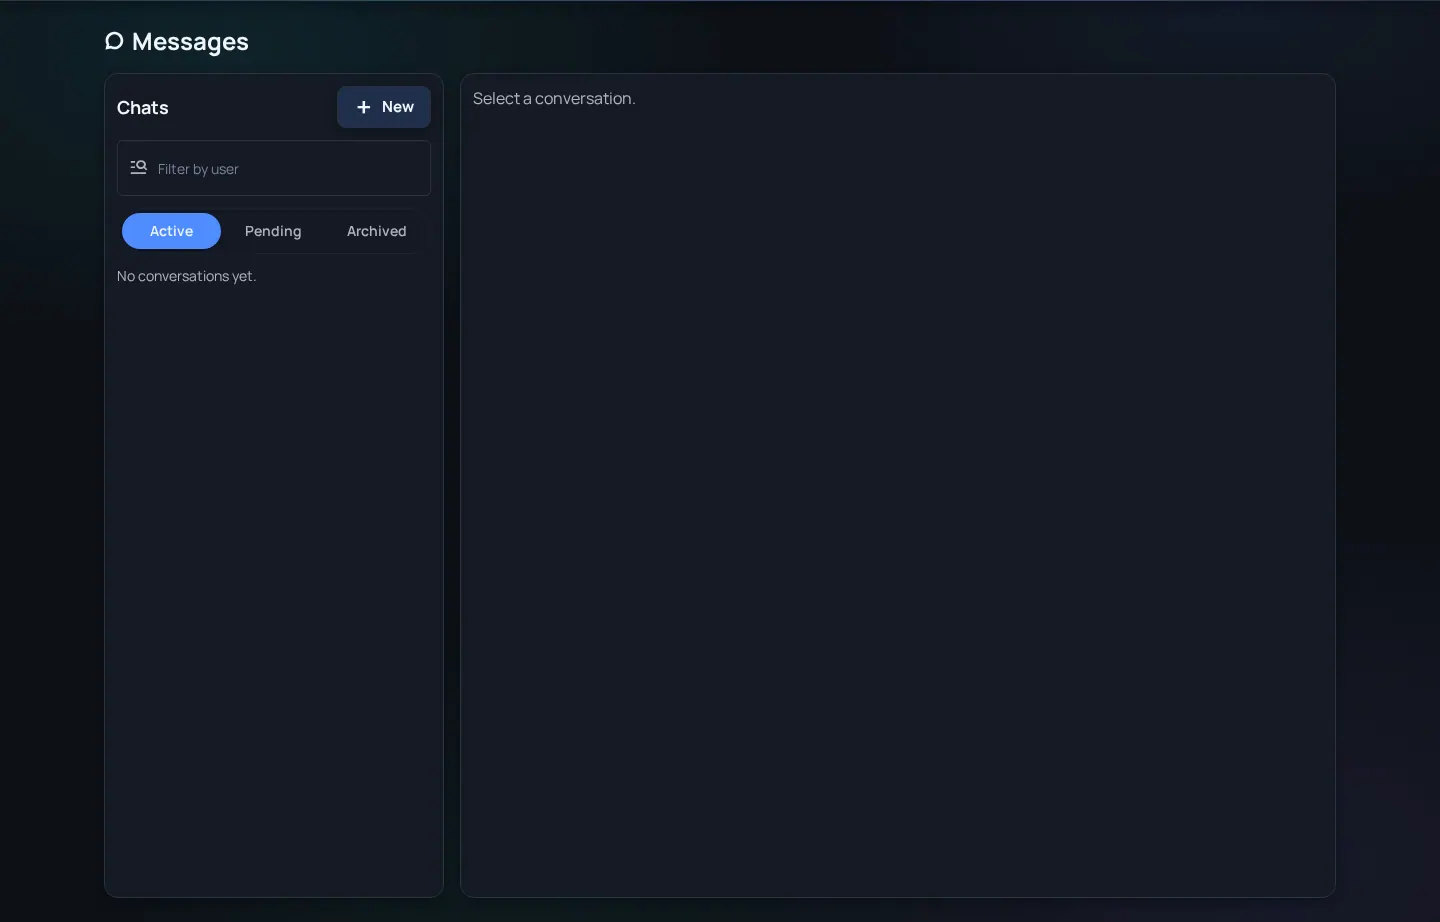Image resolution: width=1440 pixels, height=922 pixels.
Task: Click the 'No conversations yet.' message
Action: [187, 276]
